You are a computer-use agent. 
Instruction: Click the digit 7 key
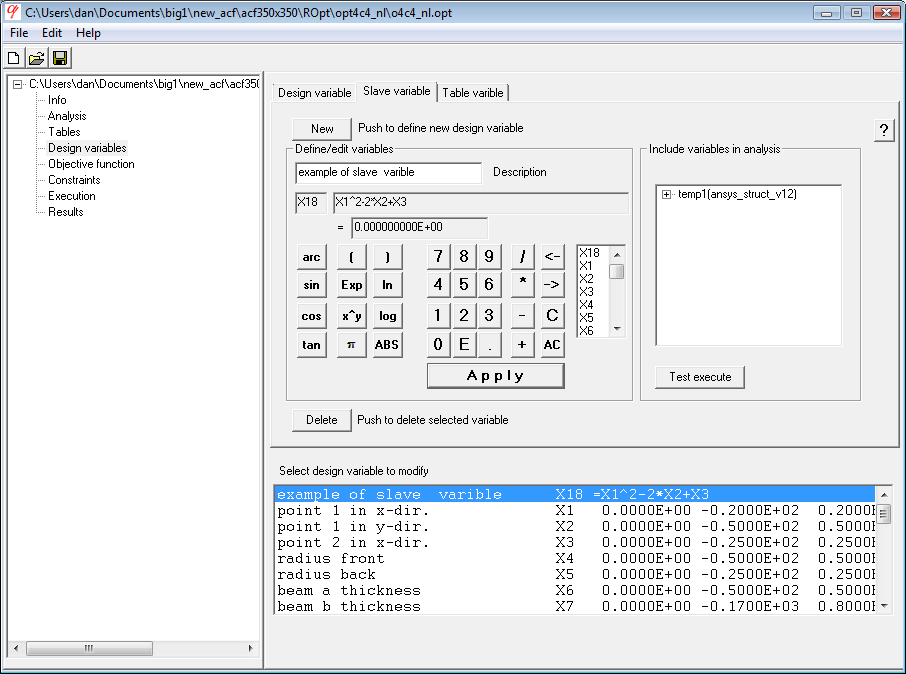438,257
